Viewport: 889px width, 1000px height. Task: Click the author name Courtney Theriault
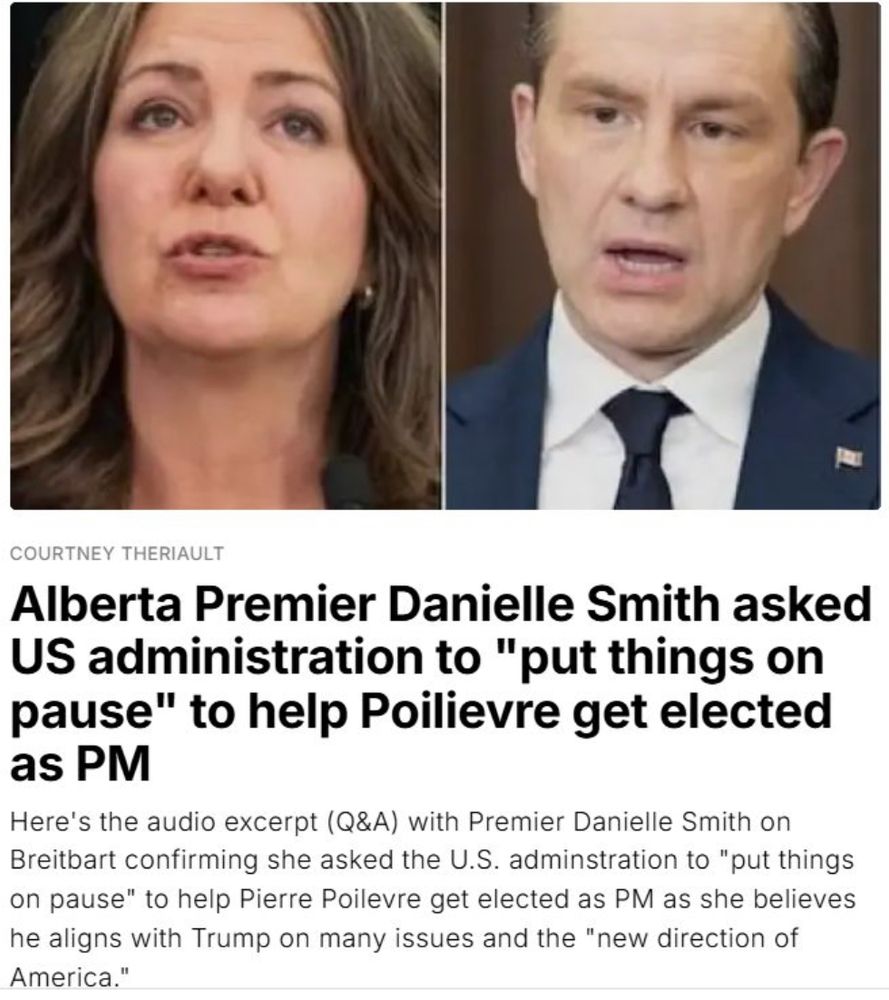pyautogui.click(x=117, y=554)
